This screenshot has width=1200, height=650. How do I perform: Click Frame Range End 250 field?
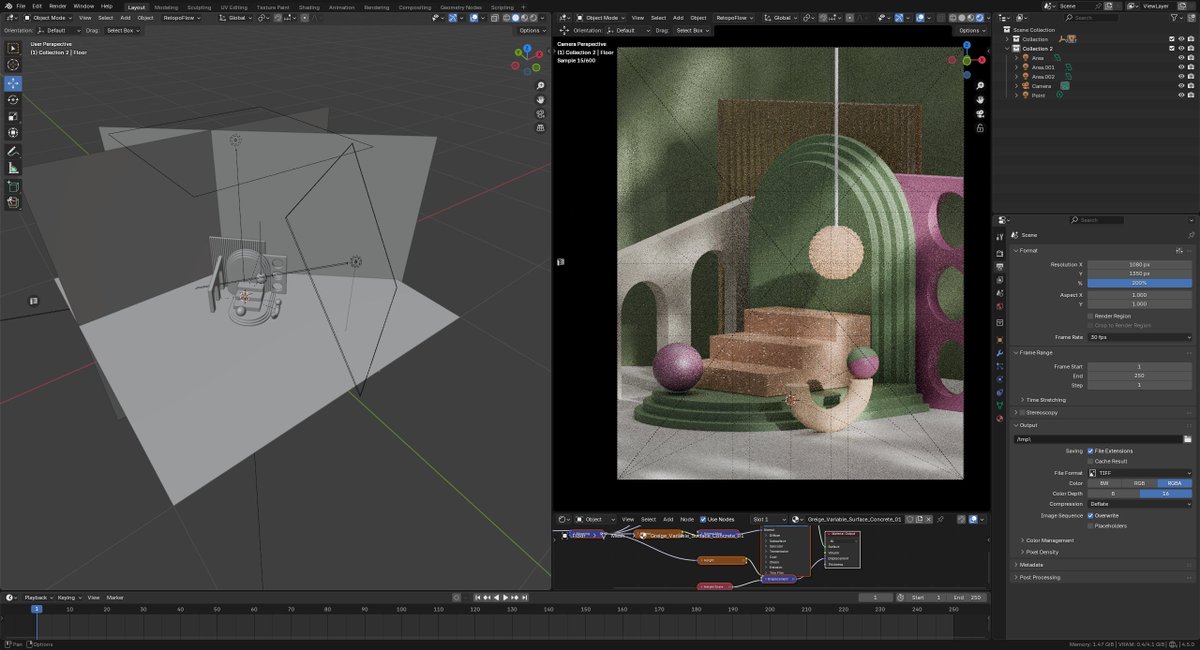(1140, 376)
